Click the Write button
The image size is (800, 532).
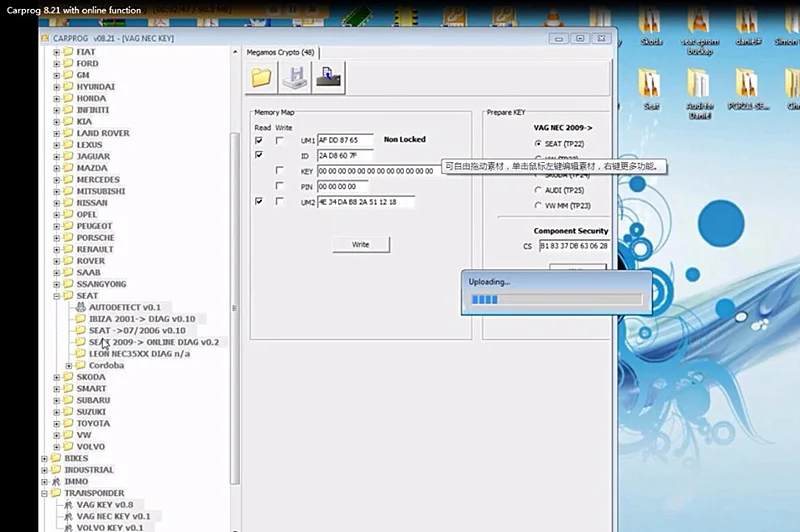pos(361,245)
